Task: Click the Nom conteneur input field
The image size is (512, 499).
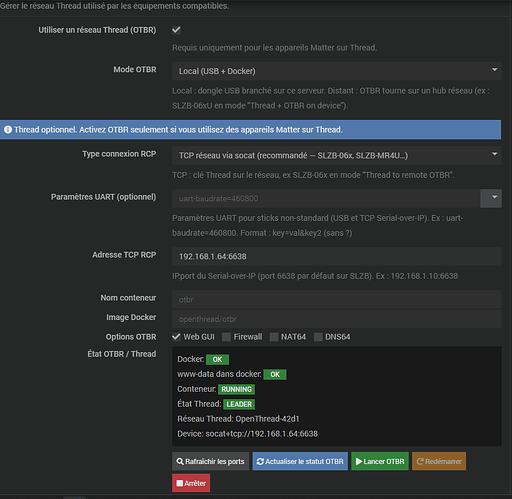Action: point(337,299)
